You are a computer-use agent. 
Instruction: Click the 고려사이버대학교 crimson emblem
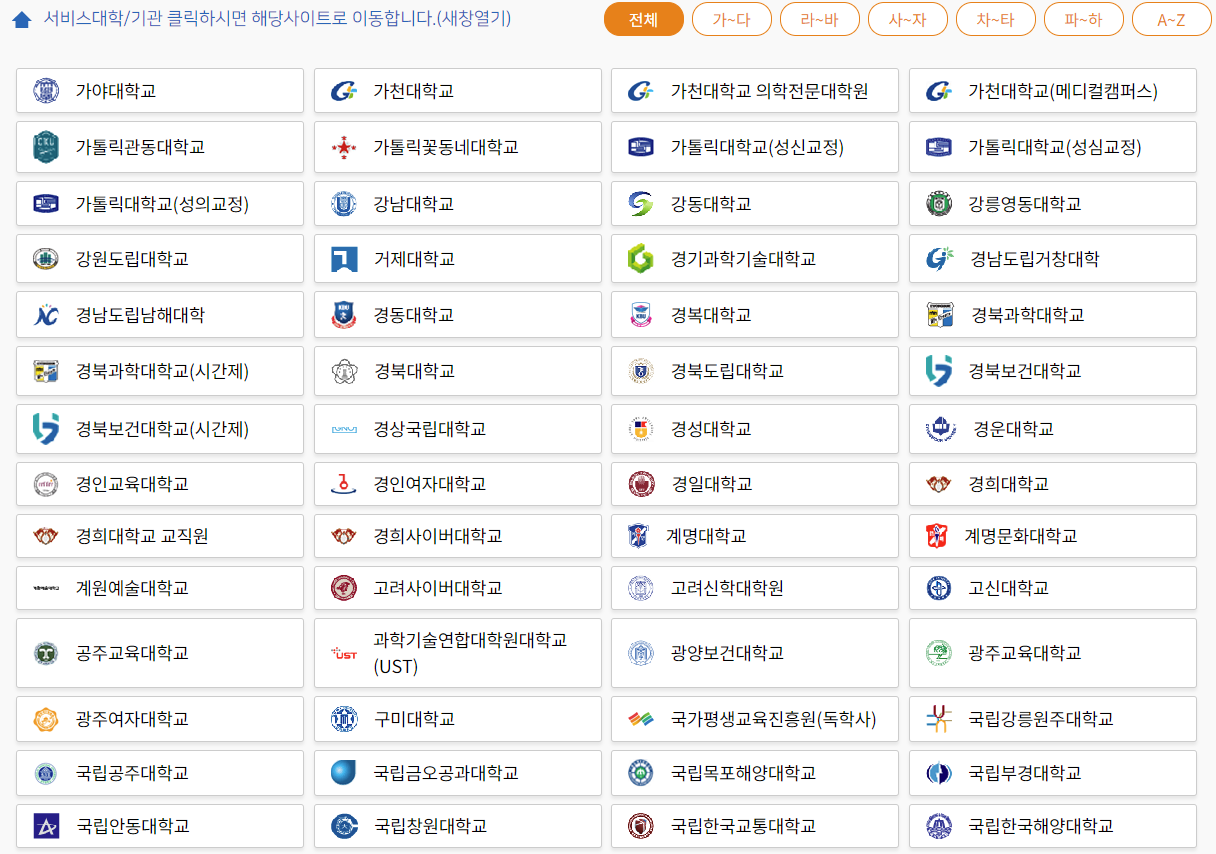[344, 588]
